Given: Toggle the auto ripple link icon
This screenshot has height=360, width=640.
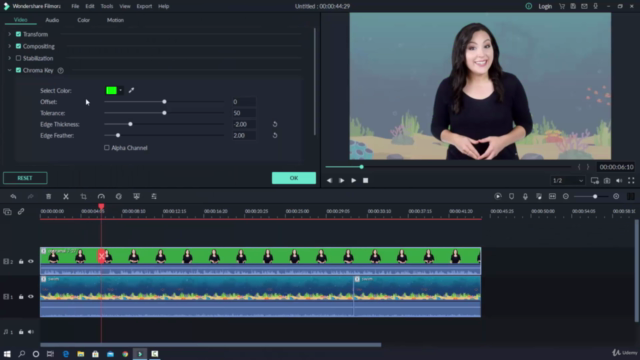Looking at the screenshot, I should point(21,211).
